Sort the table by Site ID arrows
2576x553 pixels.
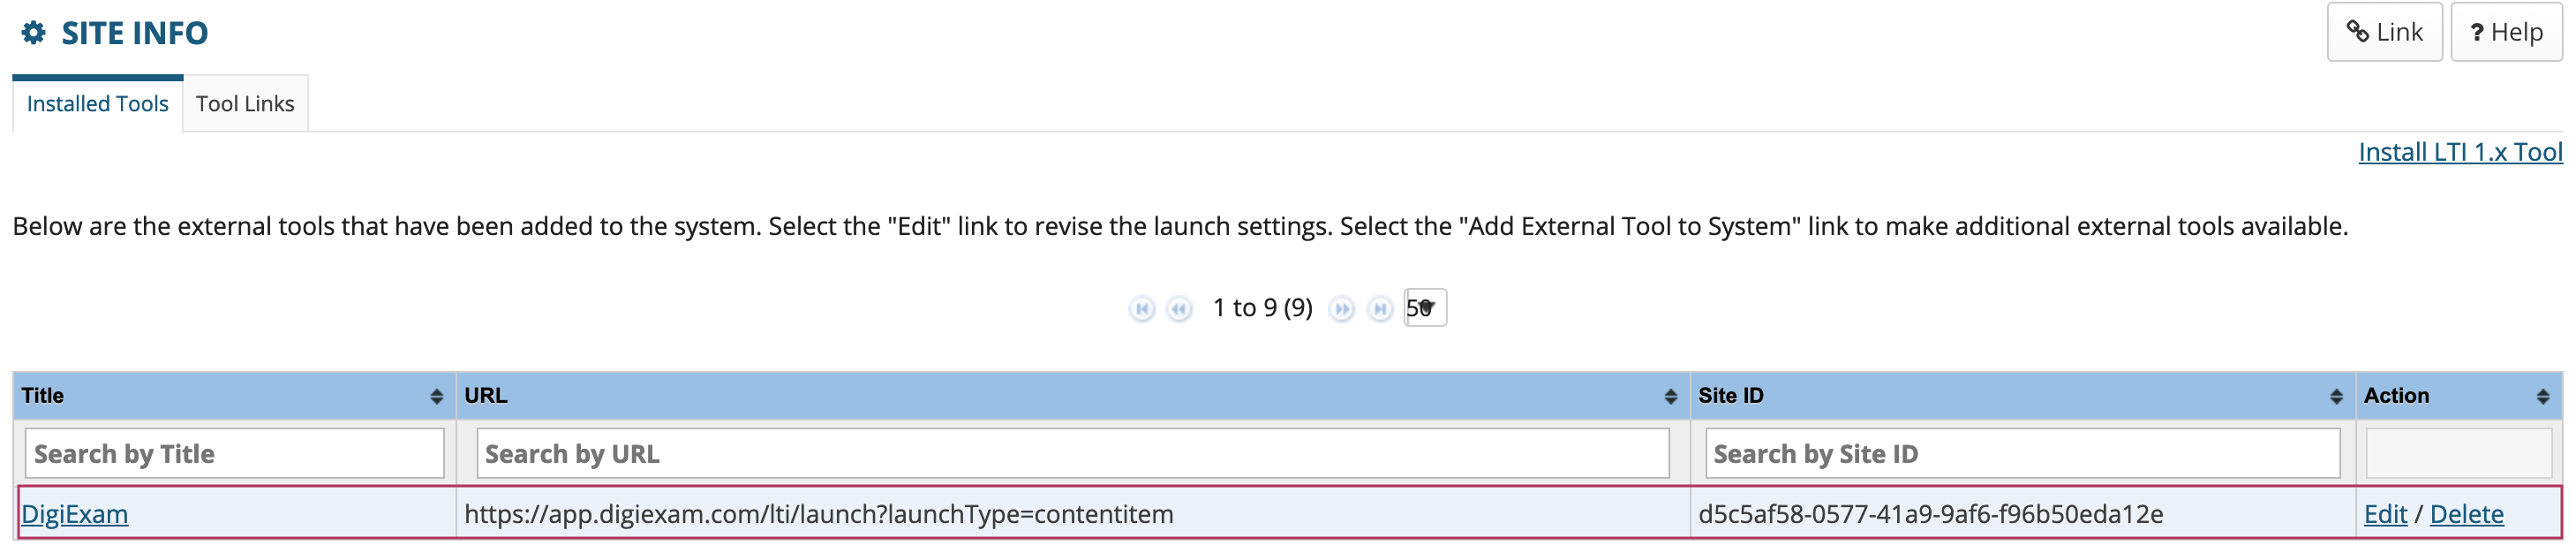pos(2336,397)
